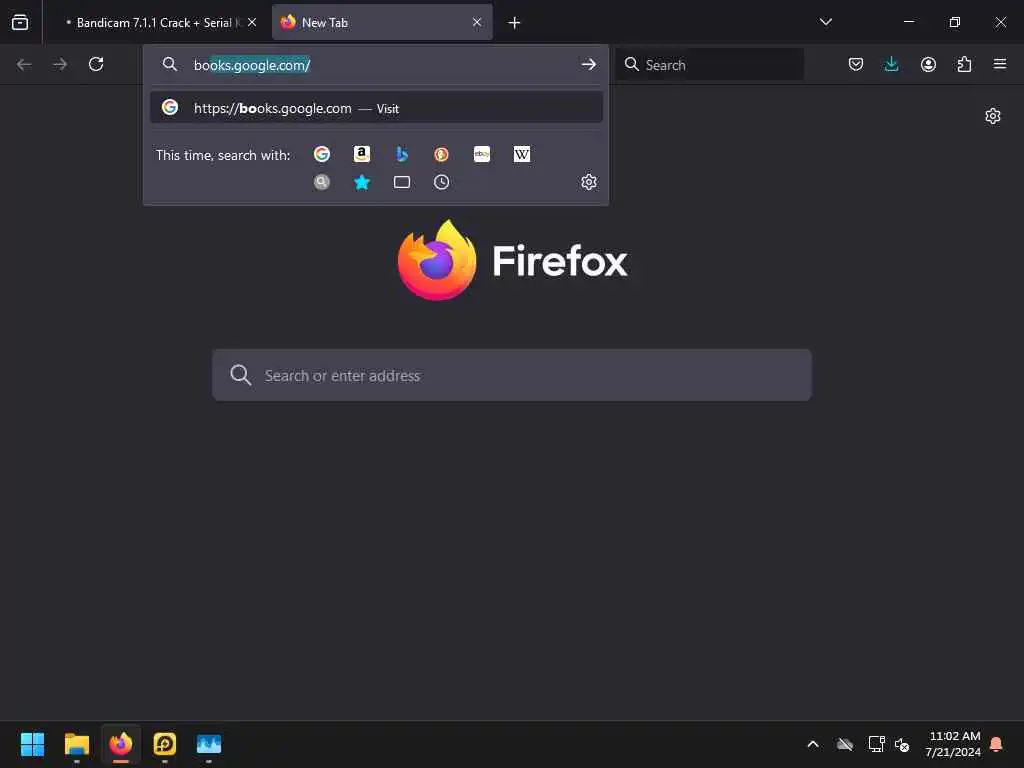The image size is (1024, 768).
Task: Open the Extensions puzzle icon
Action: tap(964, 64)
